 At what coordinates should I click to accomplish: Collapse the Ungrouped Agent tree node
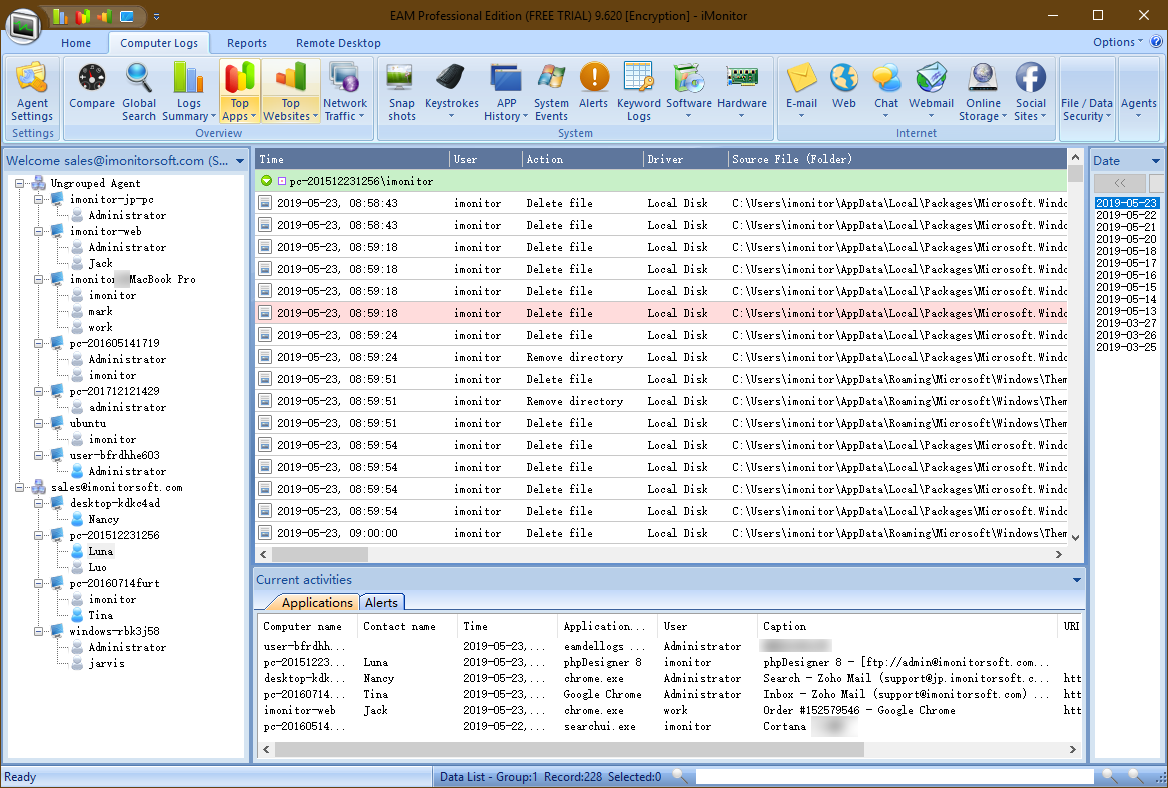pyautogui.click(x=20, y=183)
